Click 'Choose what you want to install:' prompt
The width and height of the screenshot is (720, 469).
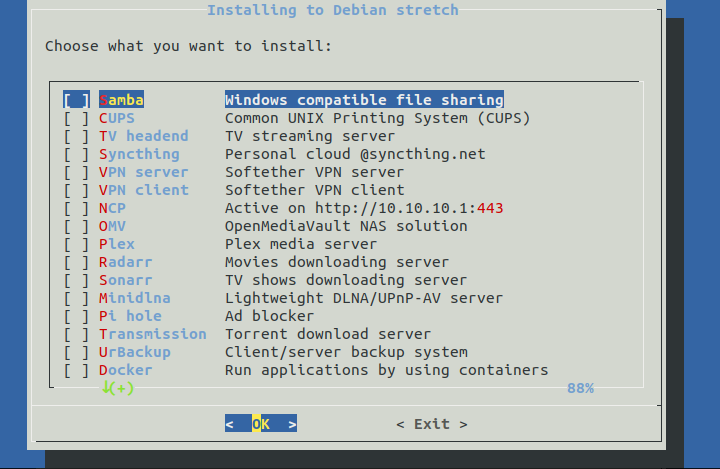coord(188,46)
